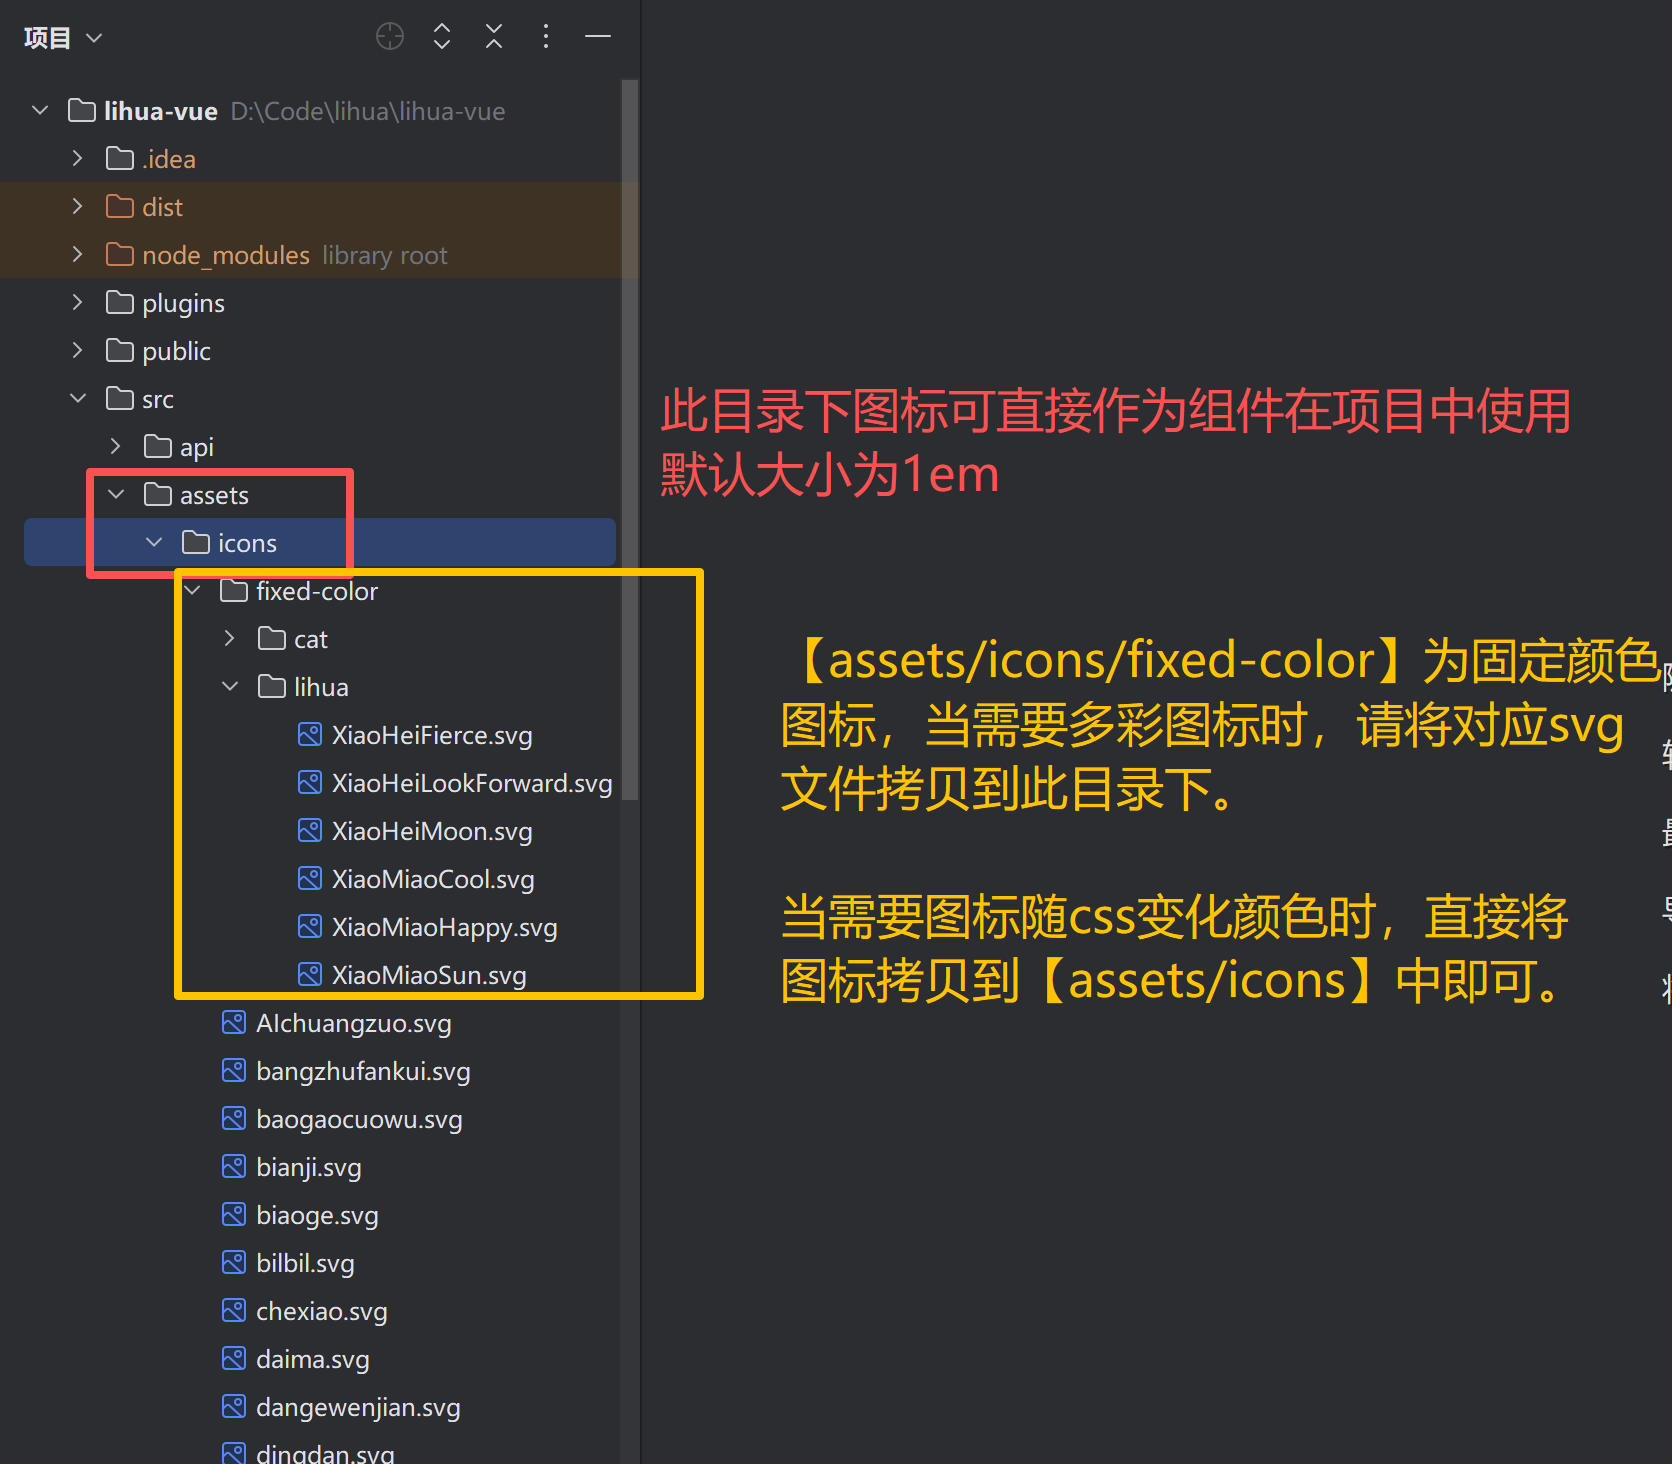Collapse the src folder
The image size is (1672, 1464).
pos(78,399)
